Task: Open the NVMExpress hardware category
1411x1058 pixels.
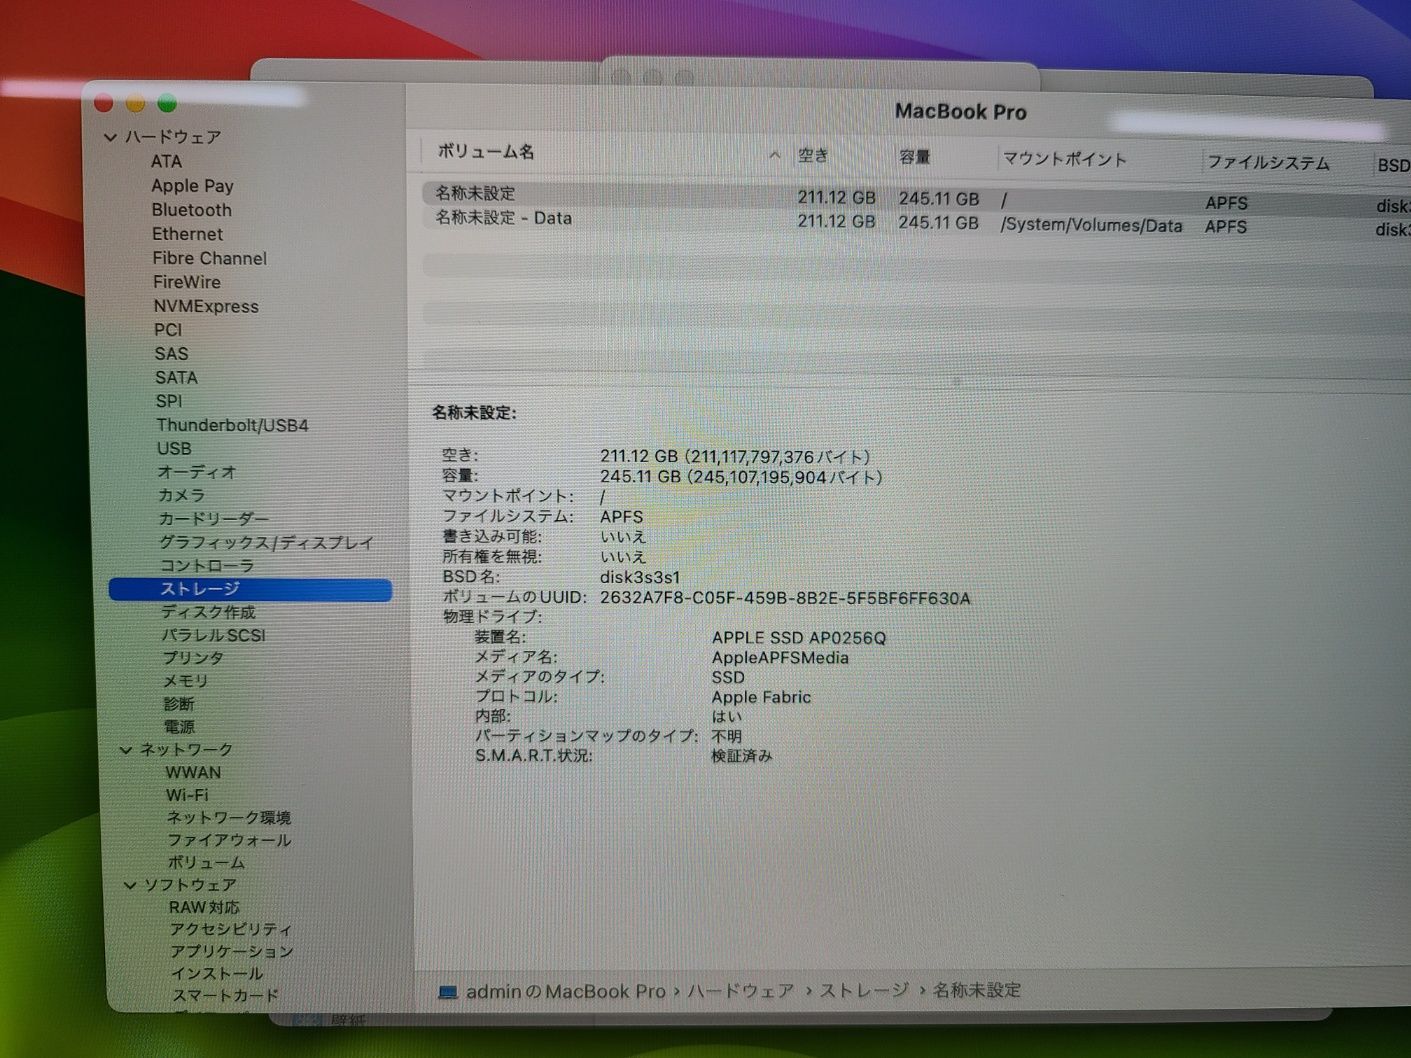Action: coord(207,306)
